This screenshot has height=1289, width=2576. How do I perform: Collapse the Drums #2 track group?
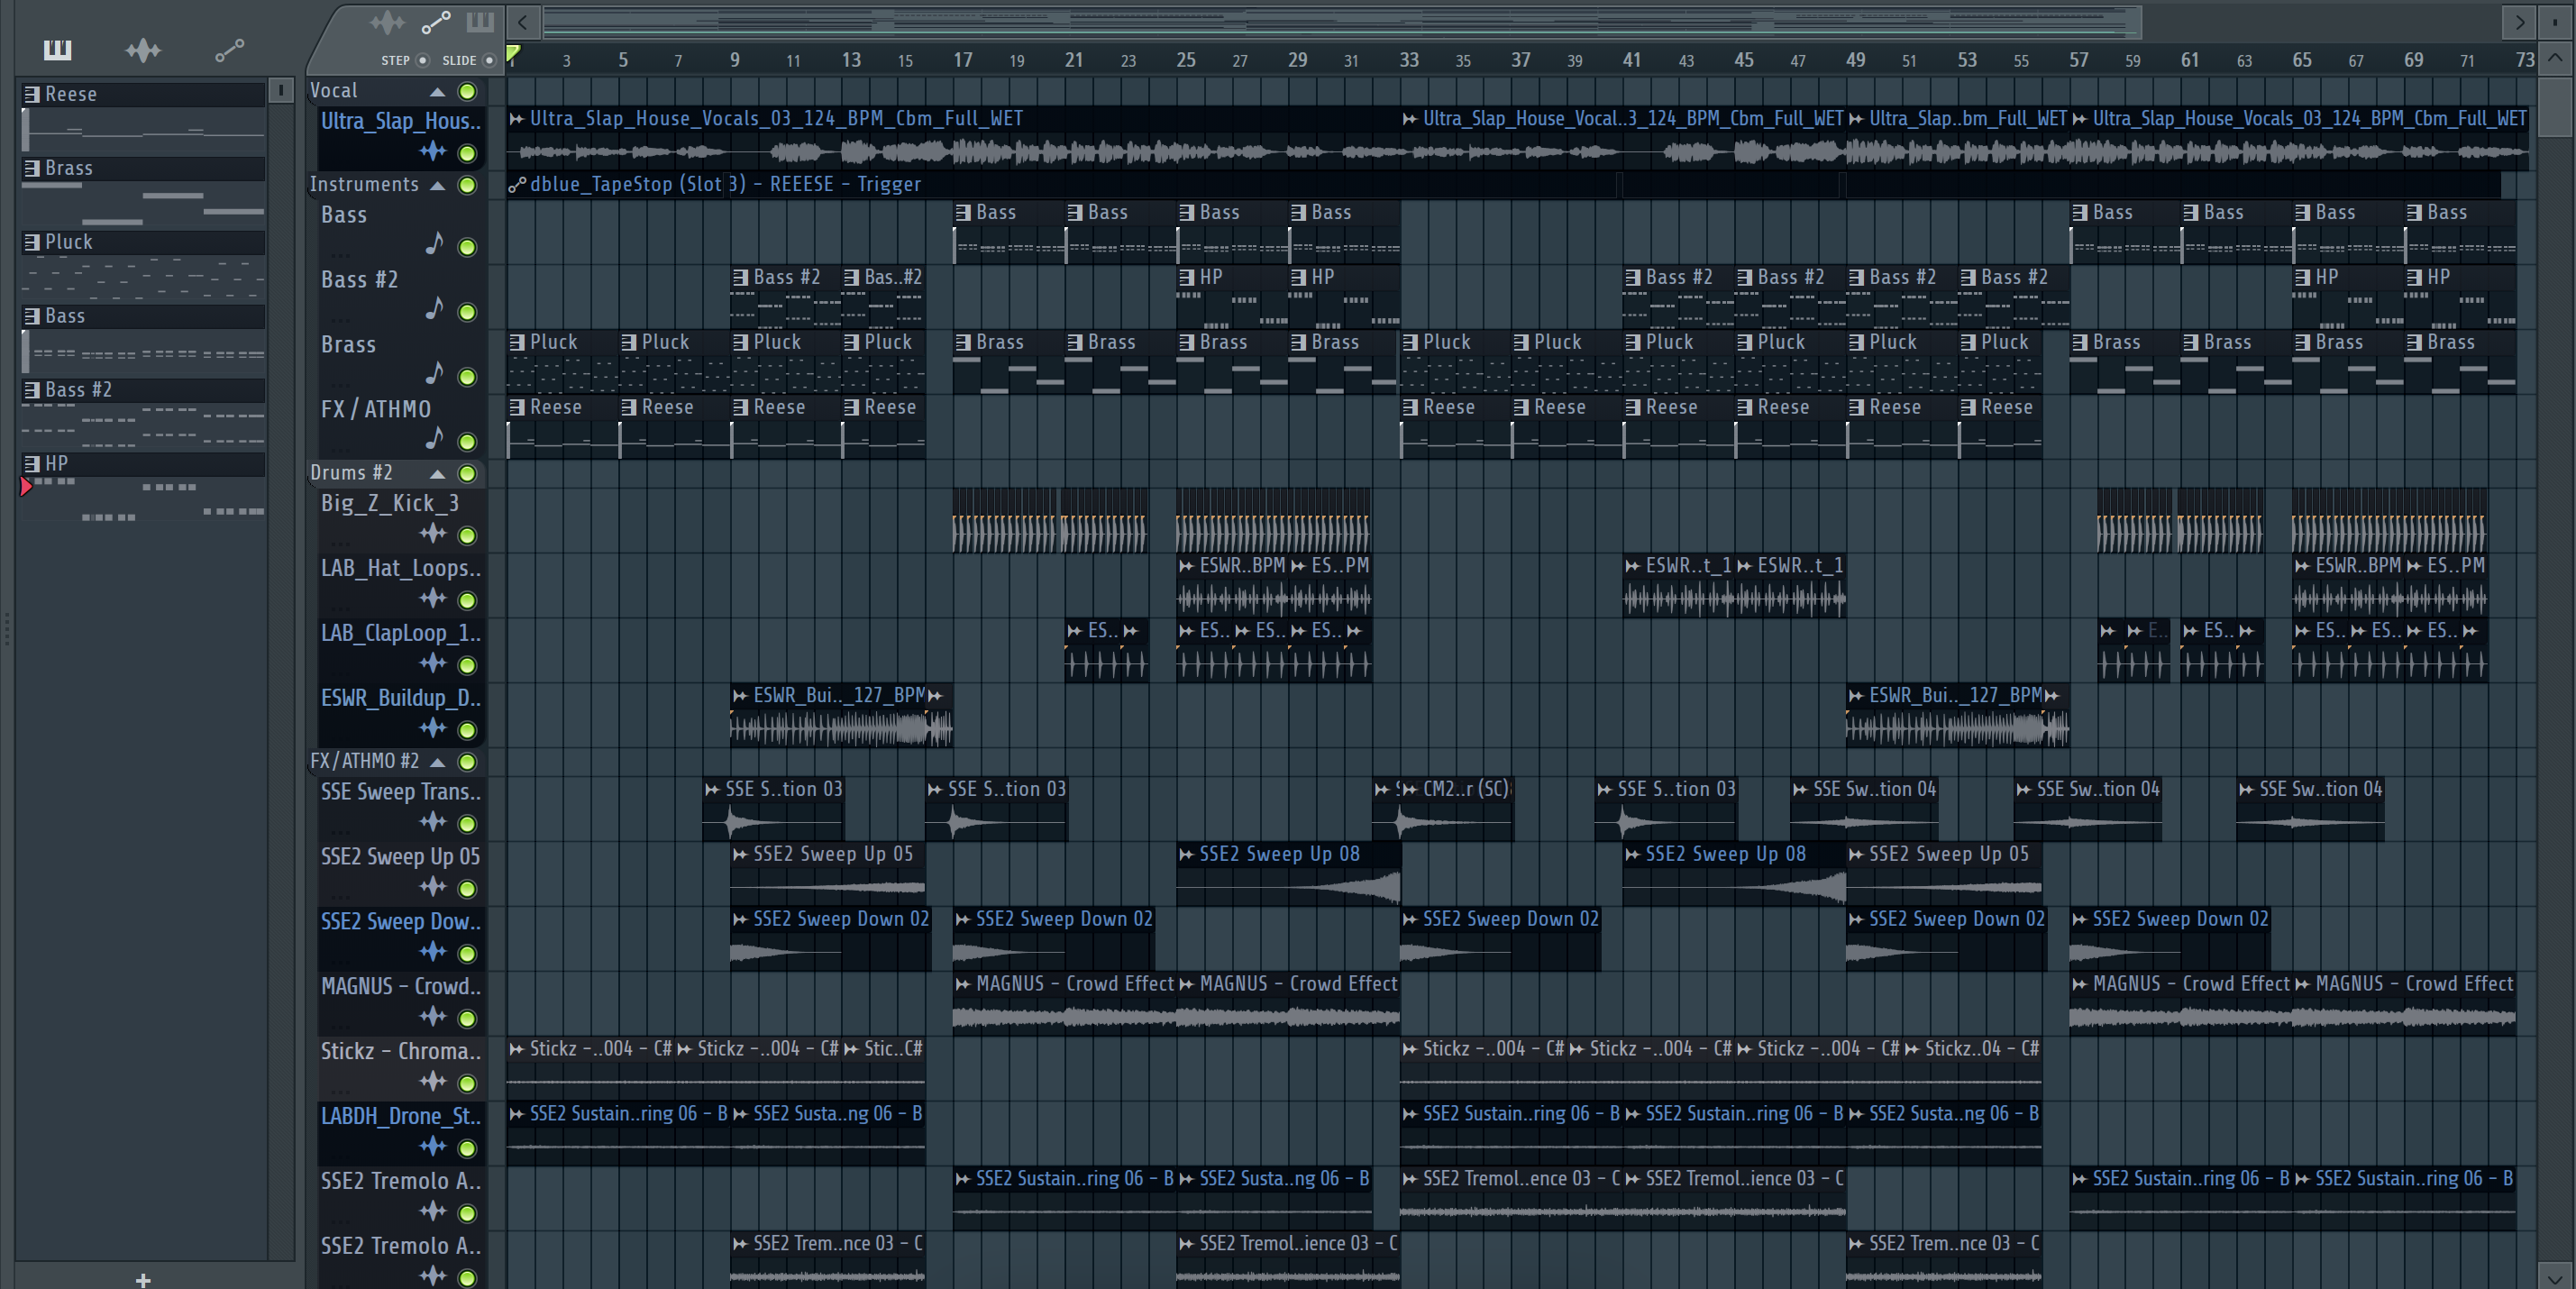tap(437, 474)
